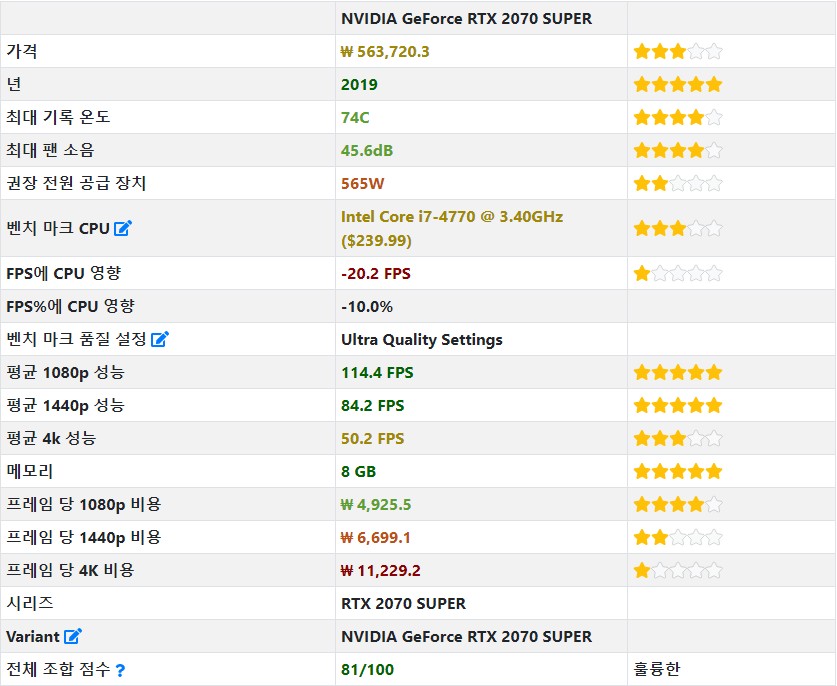Click star rating for 프레임 당 1440p 비용
Viewport: 837px width, 686px height.
tap(678, 537)
